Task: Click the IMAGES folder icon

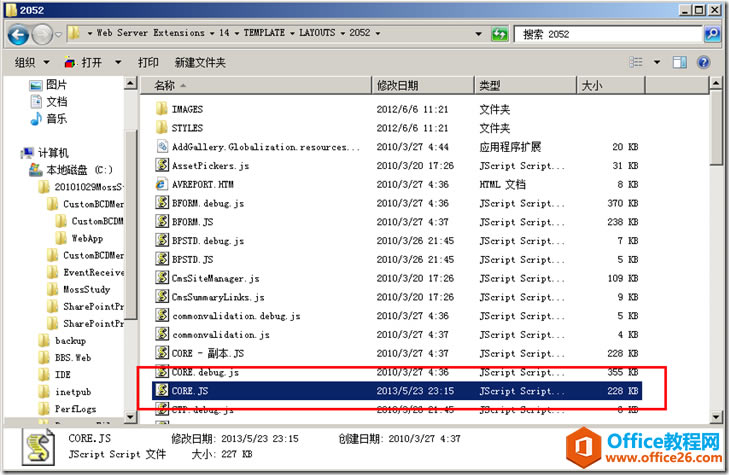Action: tap(161, 109)
